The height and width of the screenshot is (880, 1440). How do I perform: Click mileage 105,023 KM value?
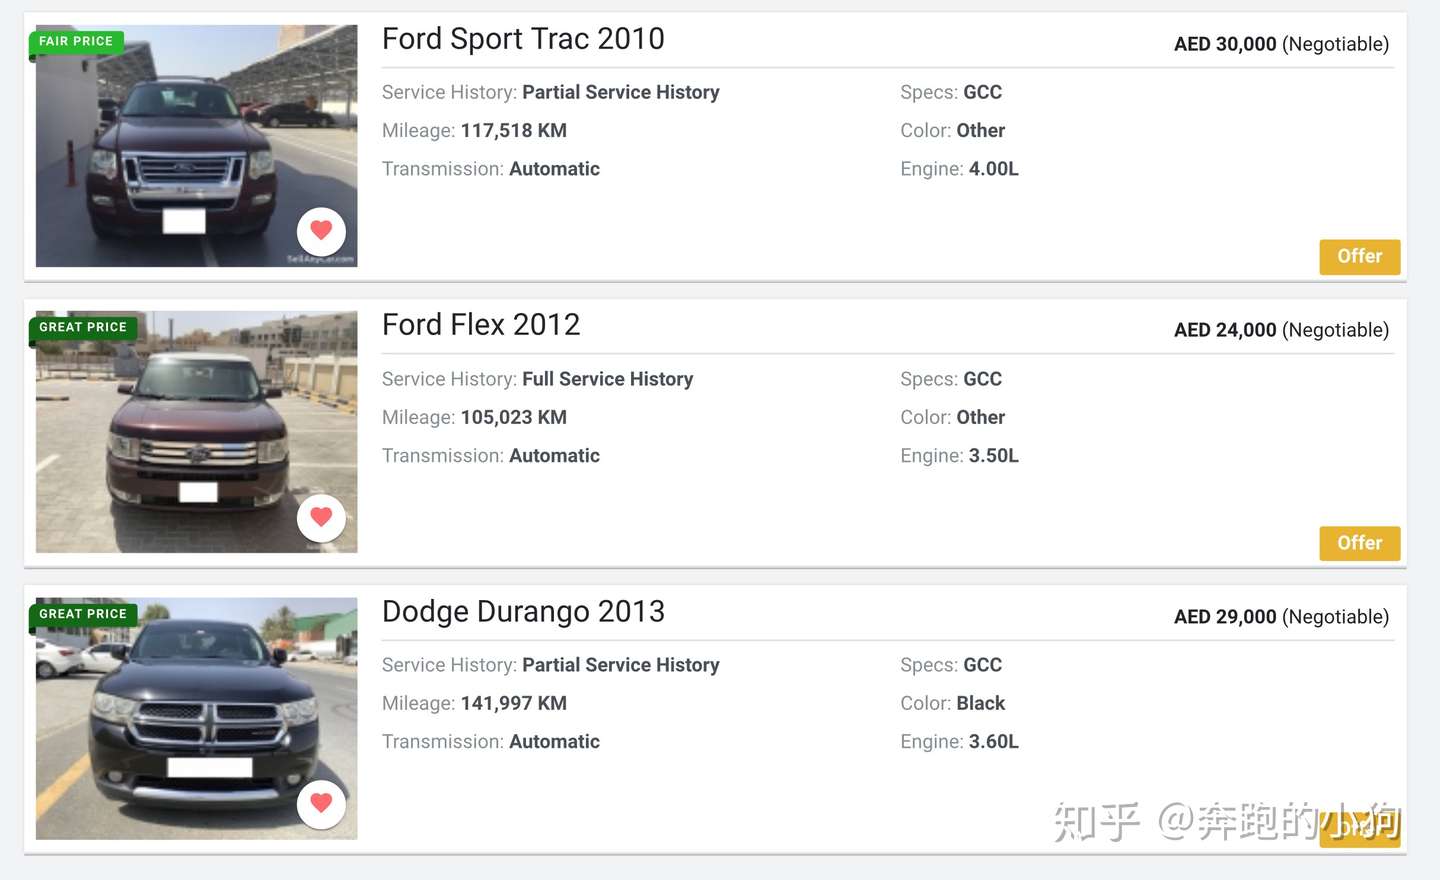[x=514, y=417]
